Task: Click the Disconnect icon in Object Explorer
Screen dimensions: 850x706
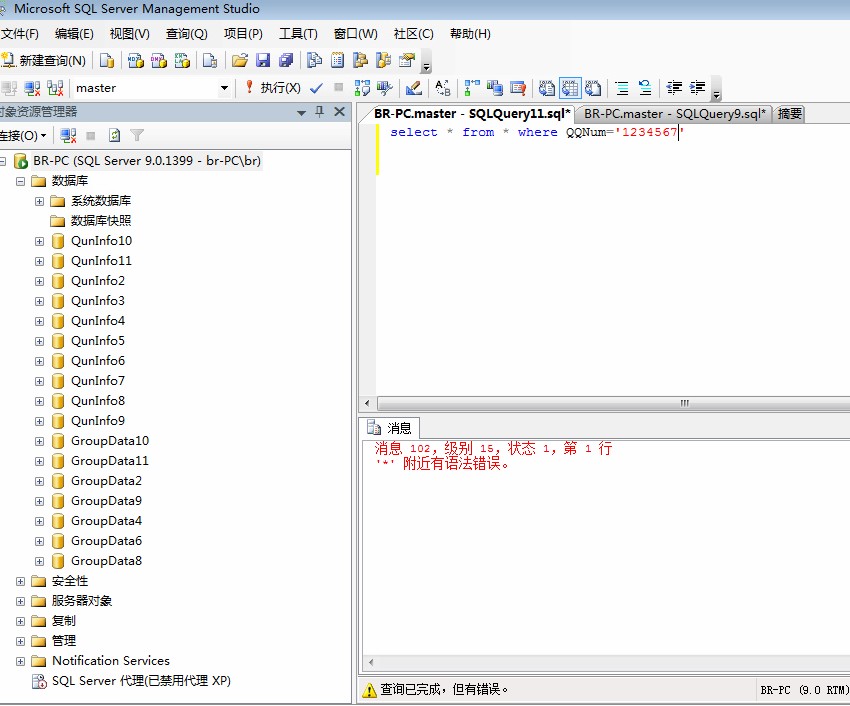Action: (68, 135)
